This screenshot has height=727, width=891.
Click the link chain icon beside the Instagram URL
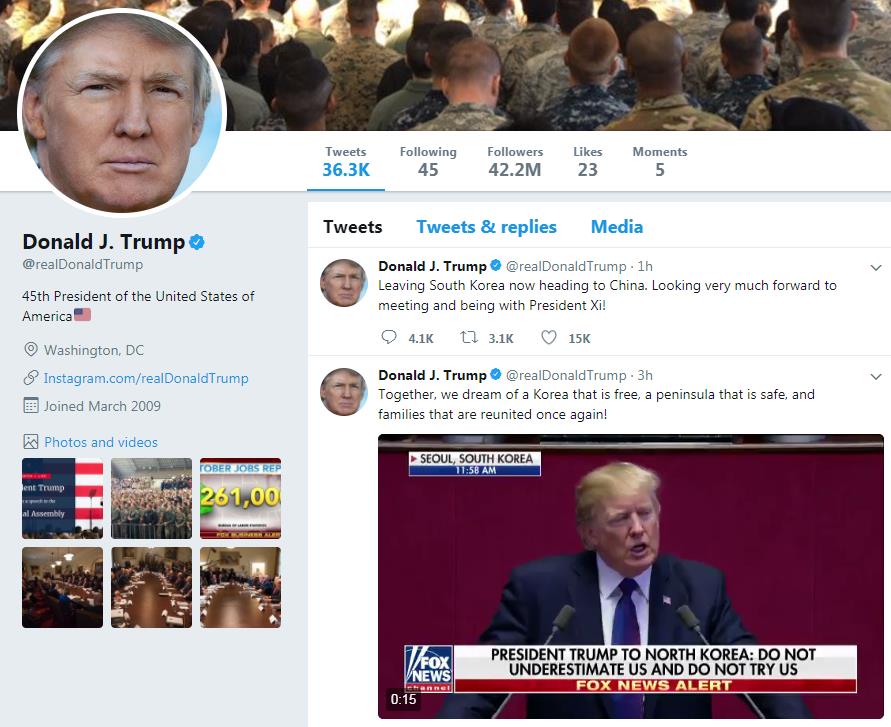pos(31,378)
